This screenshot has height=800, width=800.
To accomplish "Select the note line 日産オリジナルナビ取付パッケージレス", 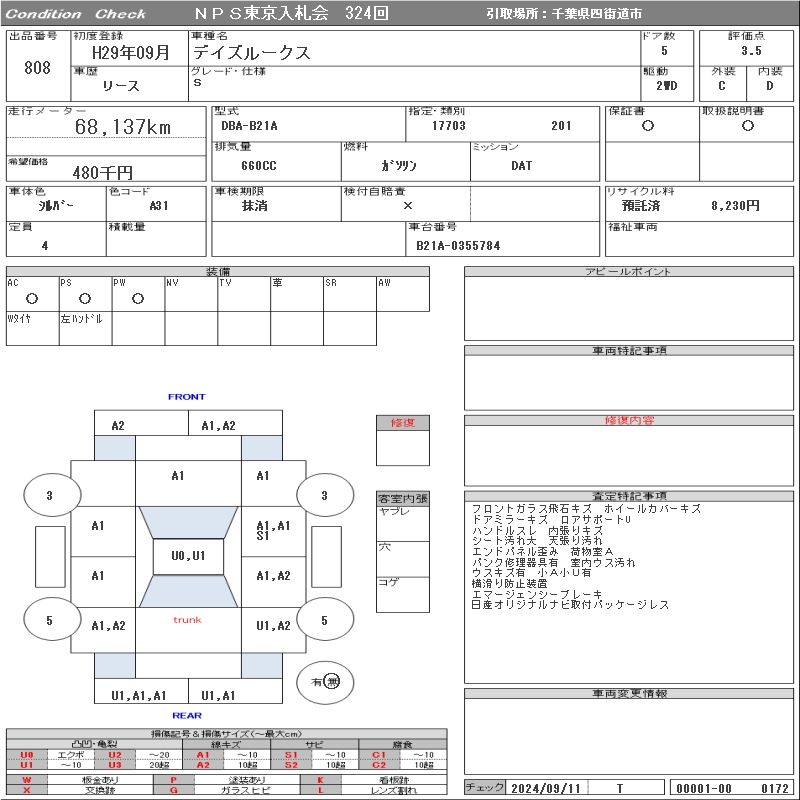I will tap(570, 605).
